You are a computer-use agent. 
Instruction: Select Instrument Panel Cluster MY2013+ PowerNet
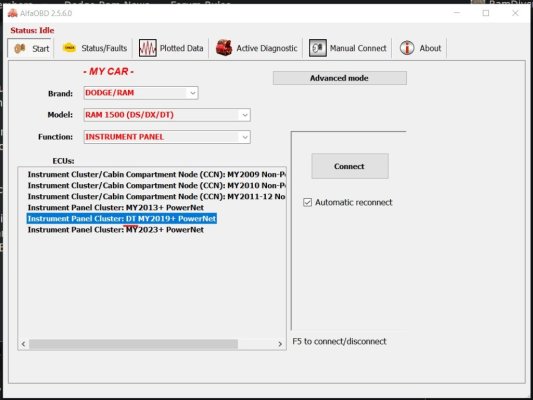coord(116,208)
